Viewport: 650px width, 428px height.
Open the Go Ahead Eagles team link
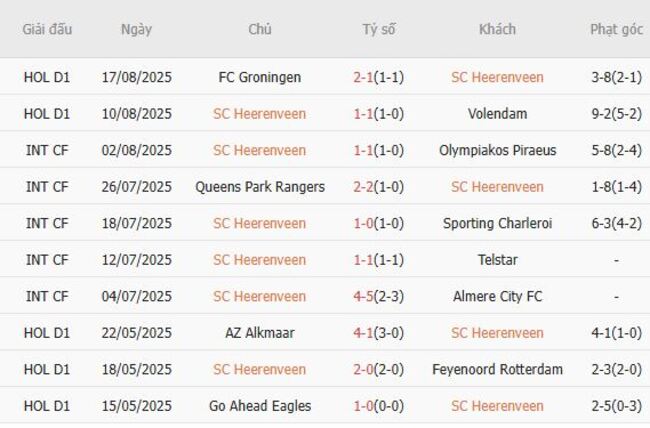[x=259, y=406]
